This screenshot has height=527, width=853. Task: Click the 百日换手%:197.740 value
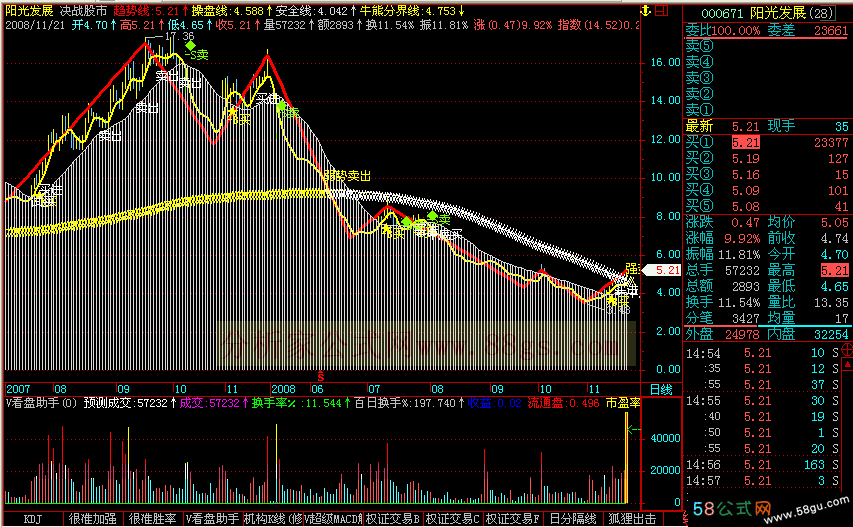point(409,403)
